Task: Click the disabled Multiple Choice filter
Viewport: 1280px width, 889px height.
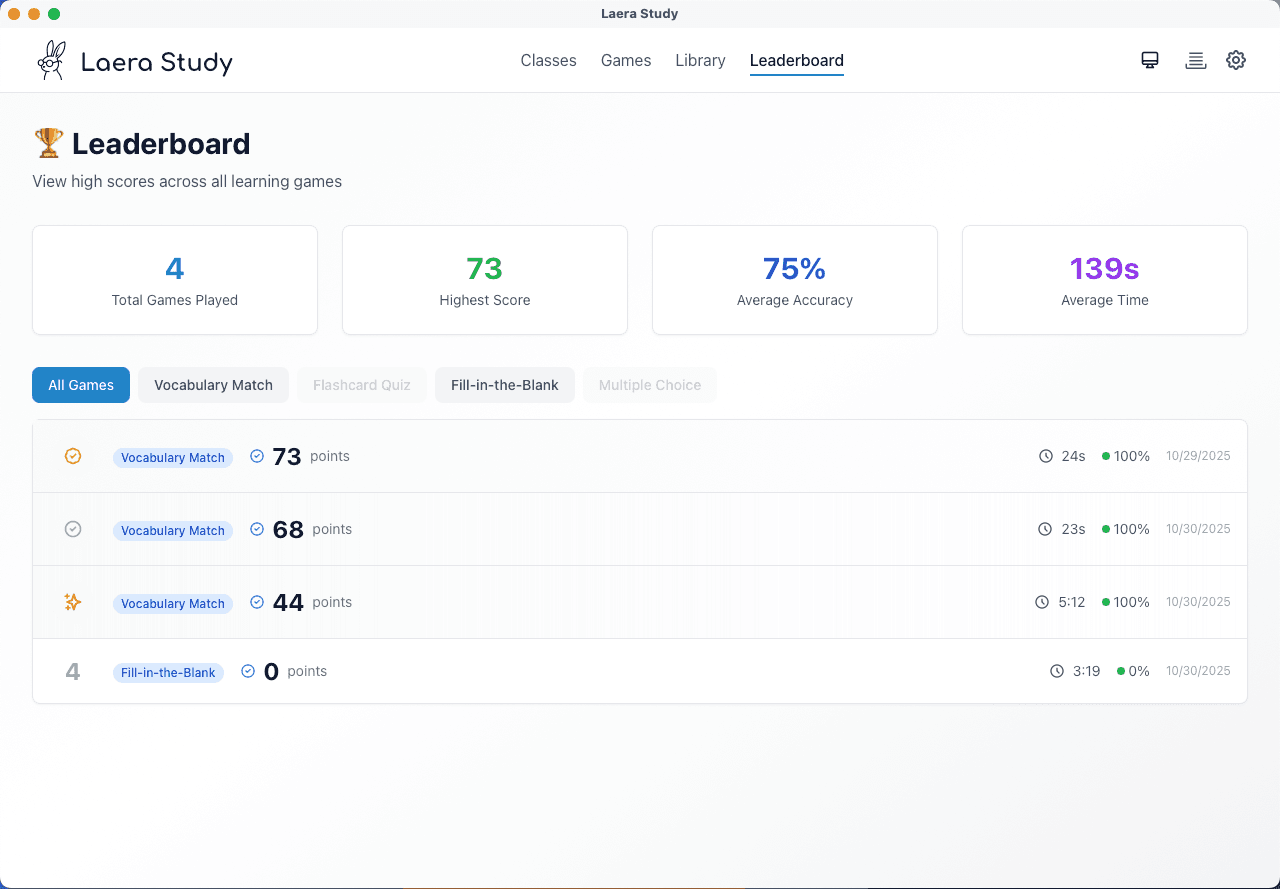Action: pyautogui.click(x=649, y=384)
